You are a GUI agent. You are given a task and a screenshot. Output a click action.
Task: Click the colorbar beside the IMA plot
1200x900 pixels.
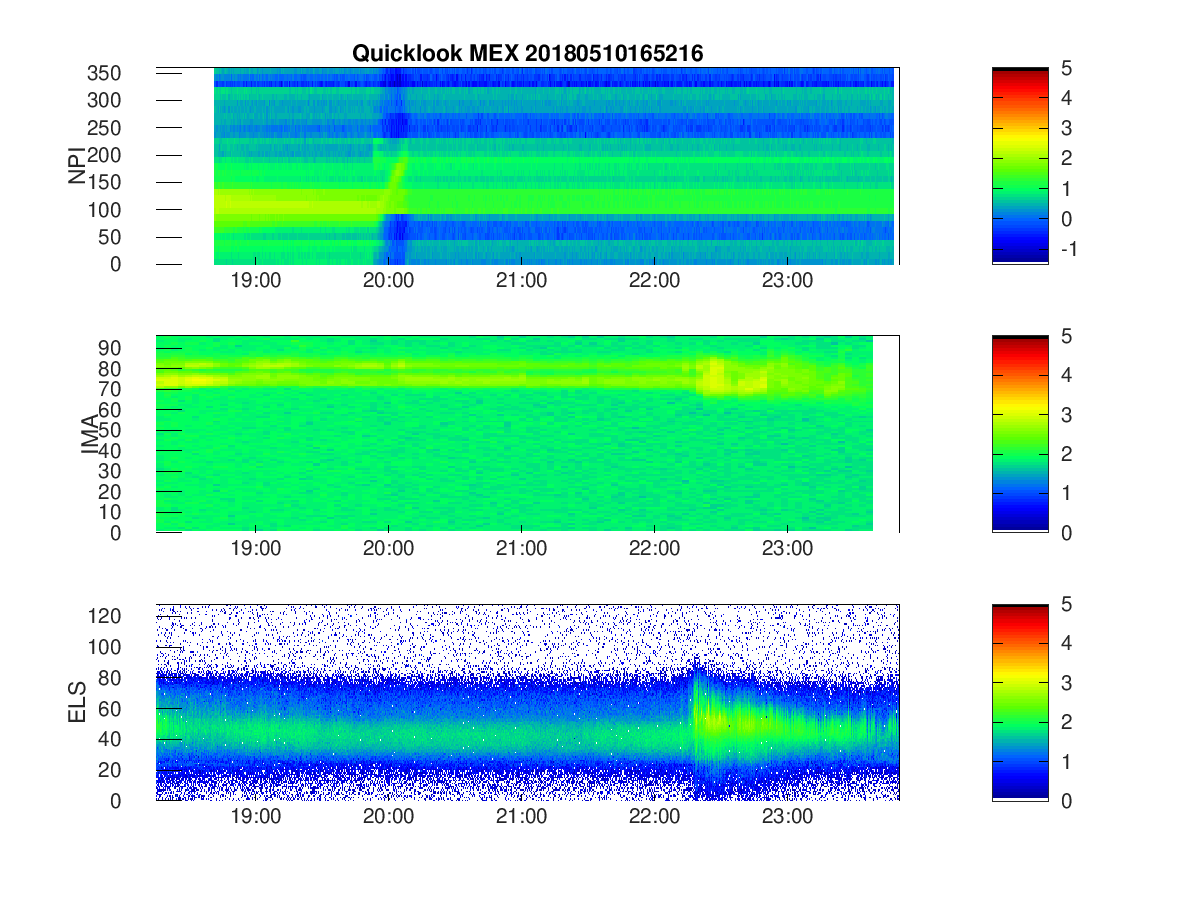1020,434
